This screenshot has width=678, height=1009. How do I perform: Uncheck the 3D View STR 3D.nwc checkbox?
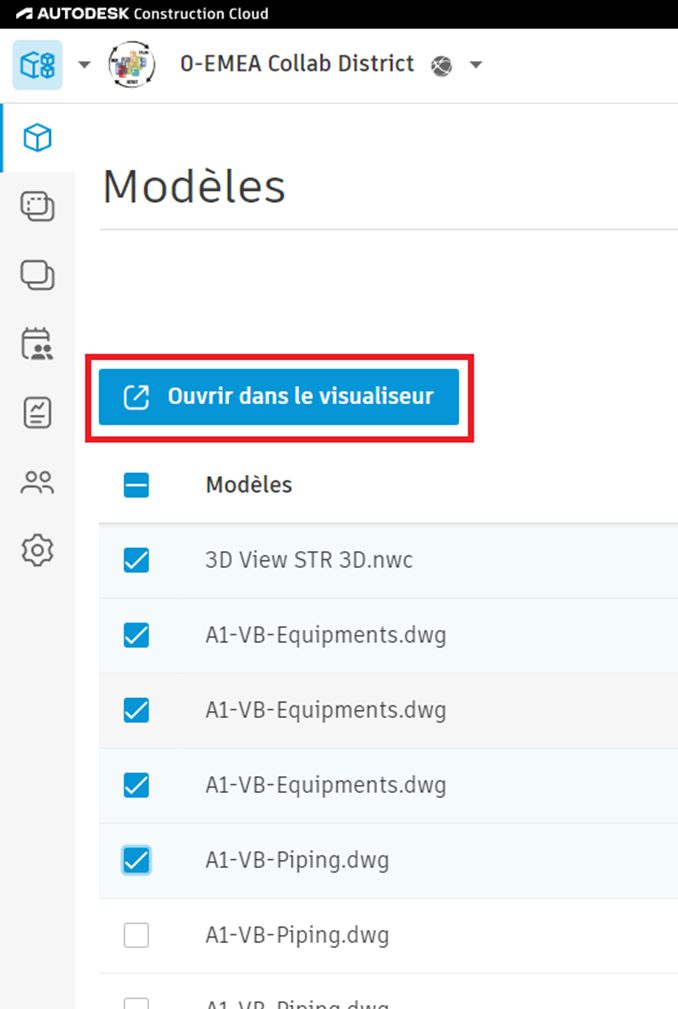pyautogui.click(x=136, y=560)
